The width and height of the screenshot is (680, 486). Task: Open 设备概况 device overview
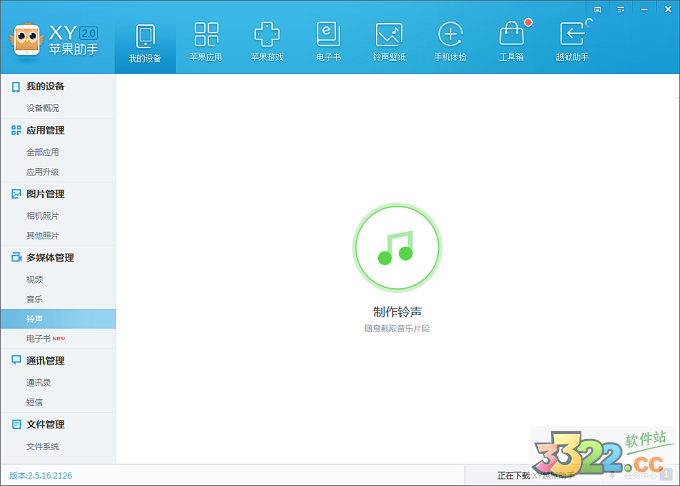tap(42, 108)
